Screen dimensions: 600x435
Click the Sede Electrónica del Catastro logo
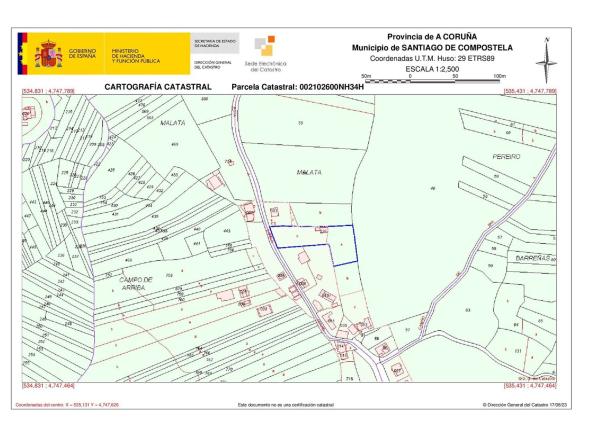coord(265,55)
